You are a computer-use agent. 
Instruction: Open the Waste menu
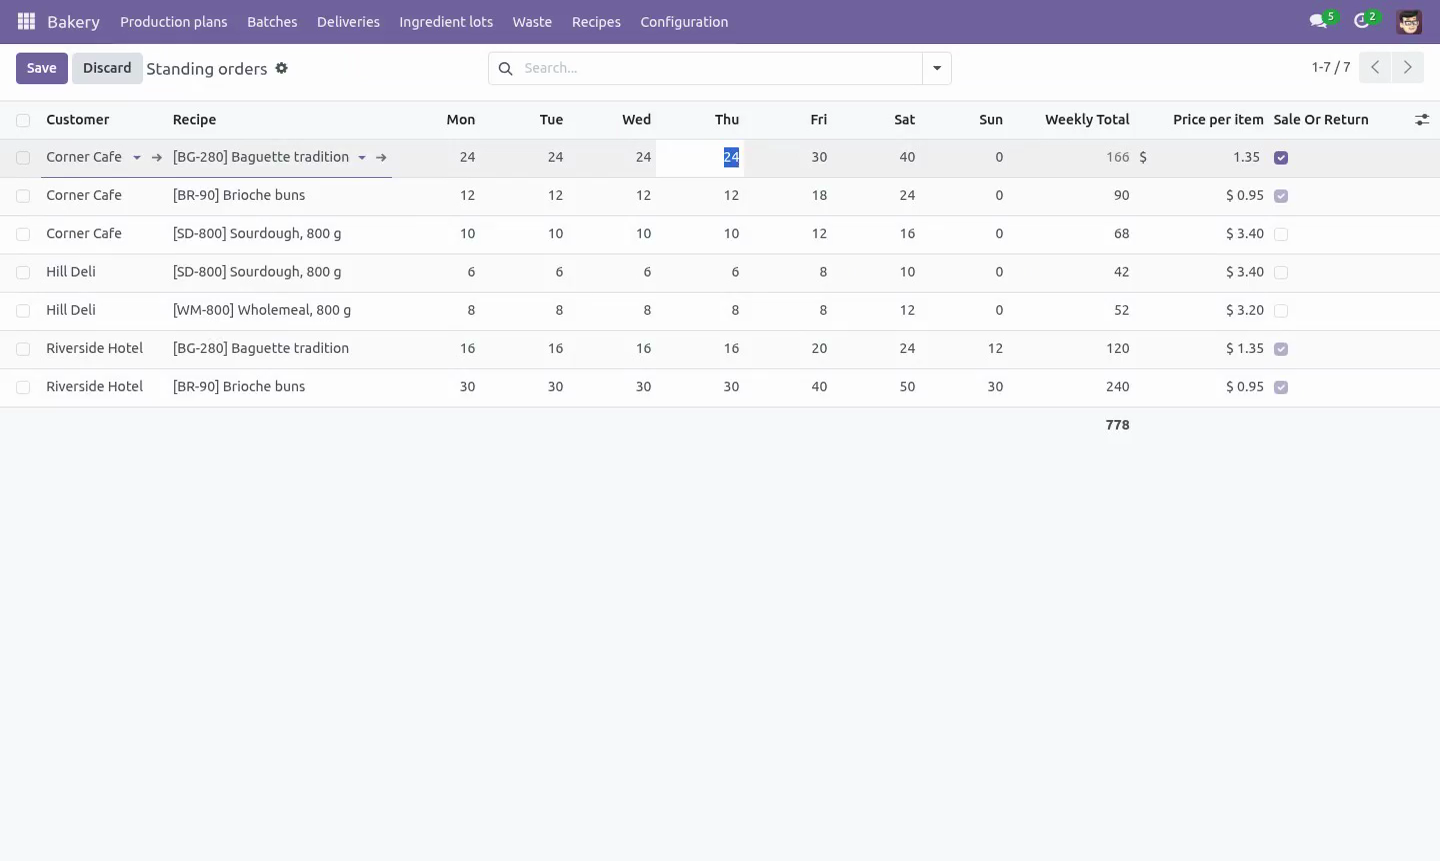pos(532,22)
